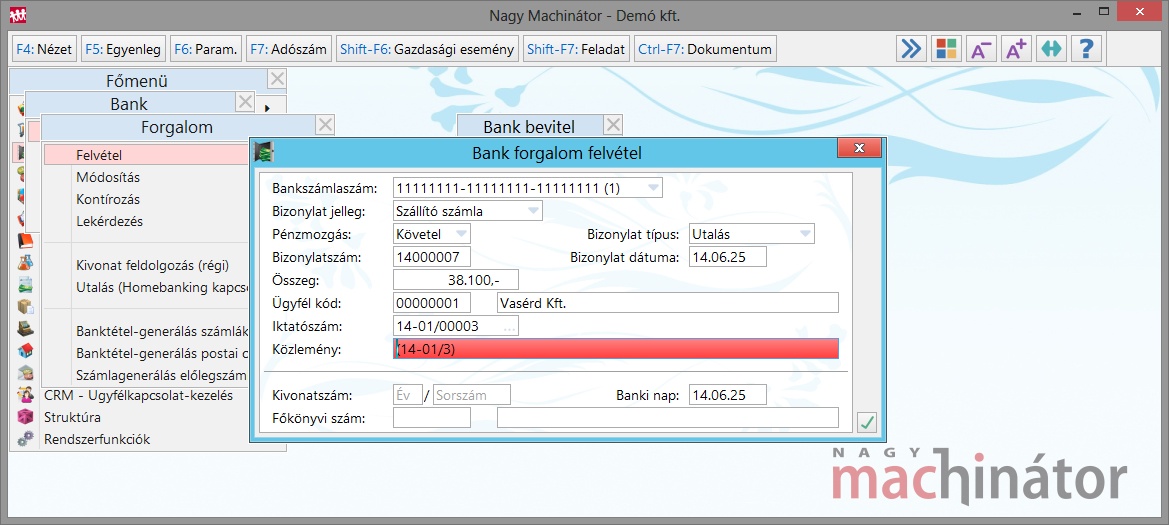Open the Bizonylat jelleg dropdown
The height and width of the screenshot is (525, 1169).
tap(534, 211)
